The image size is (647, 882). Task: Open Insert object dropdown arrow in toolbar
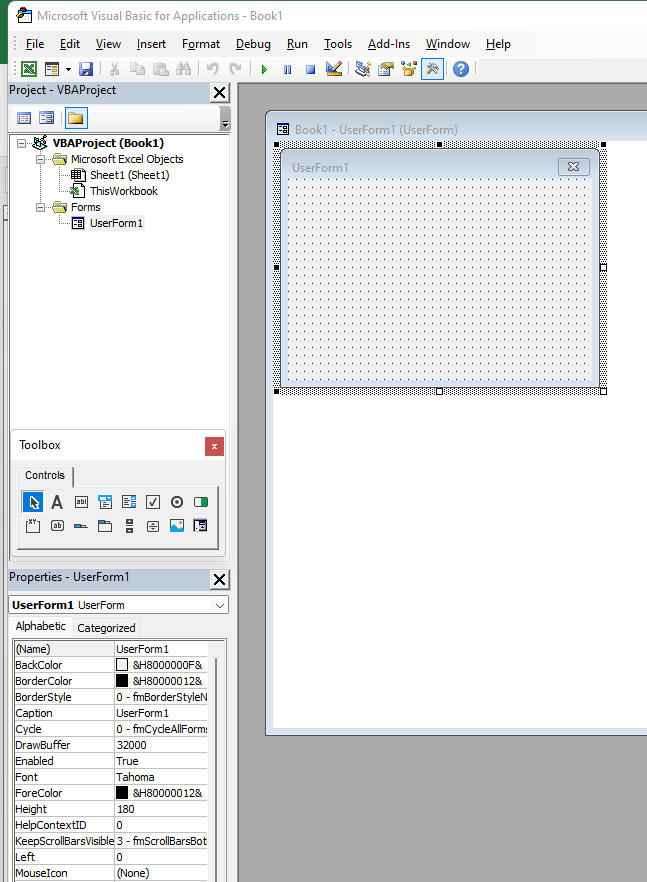pyautogui.click(x=68, y=69)
